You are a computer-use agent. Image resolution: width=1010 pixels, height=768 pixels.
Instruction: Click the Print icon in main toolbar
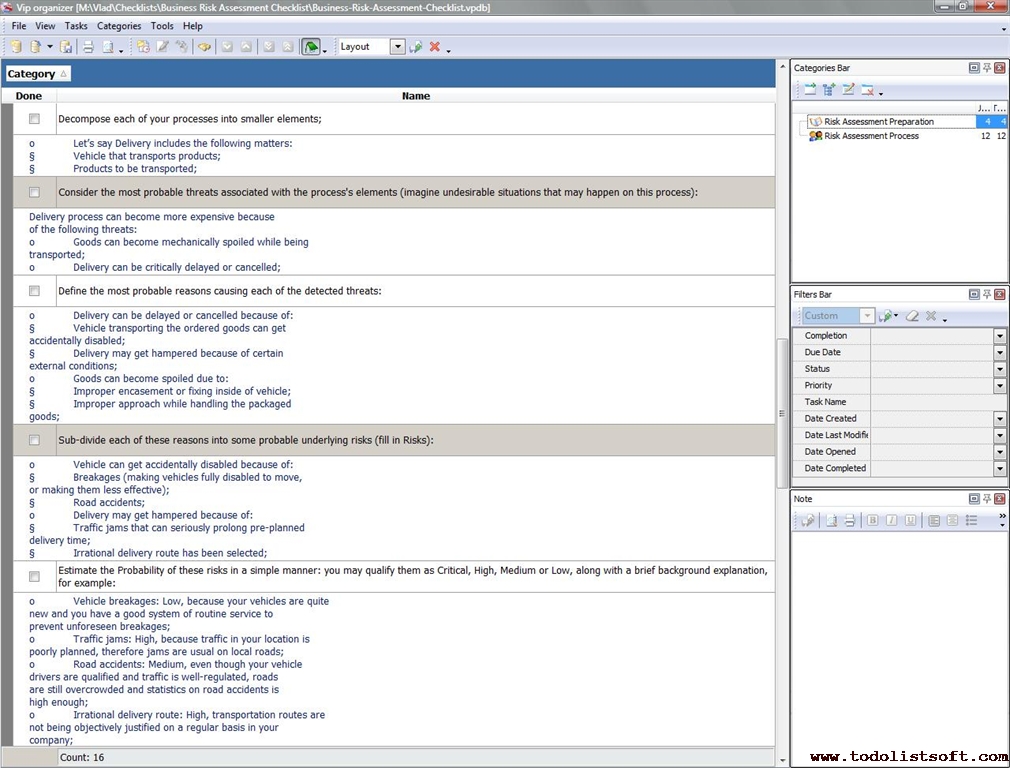tap(87, 47)
